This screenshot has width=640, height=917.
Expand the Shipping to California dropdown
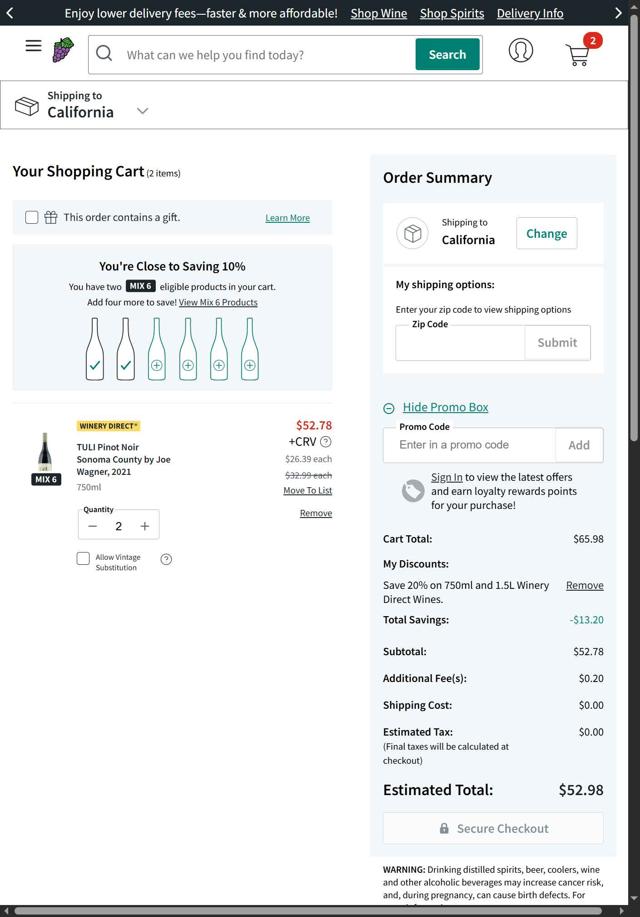[x=142, y=111]
